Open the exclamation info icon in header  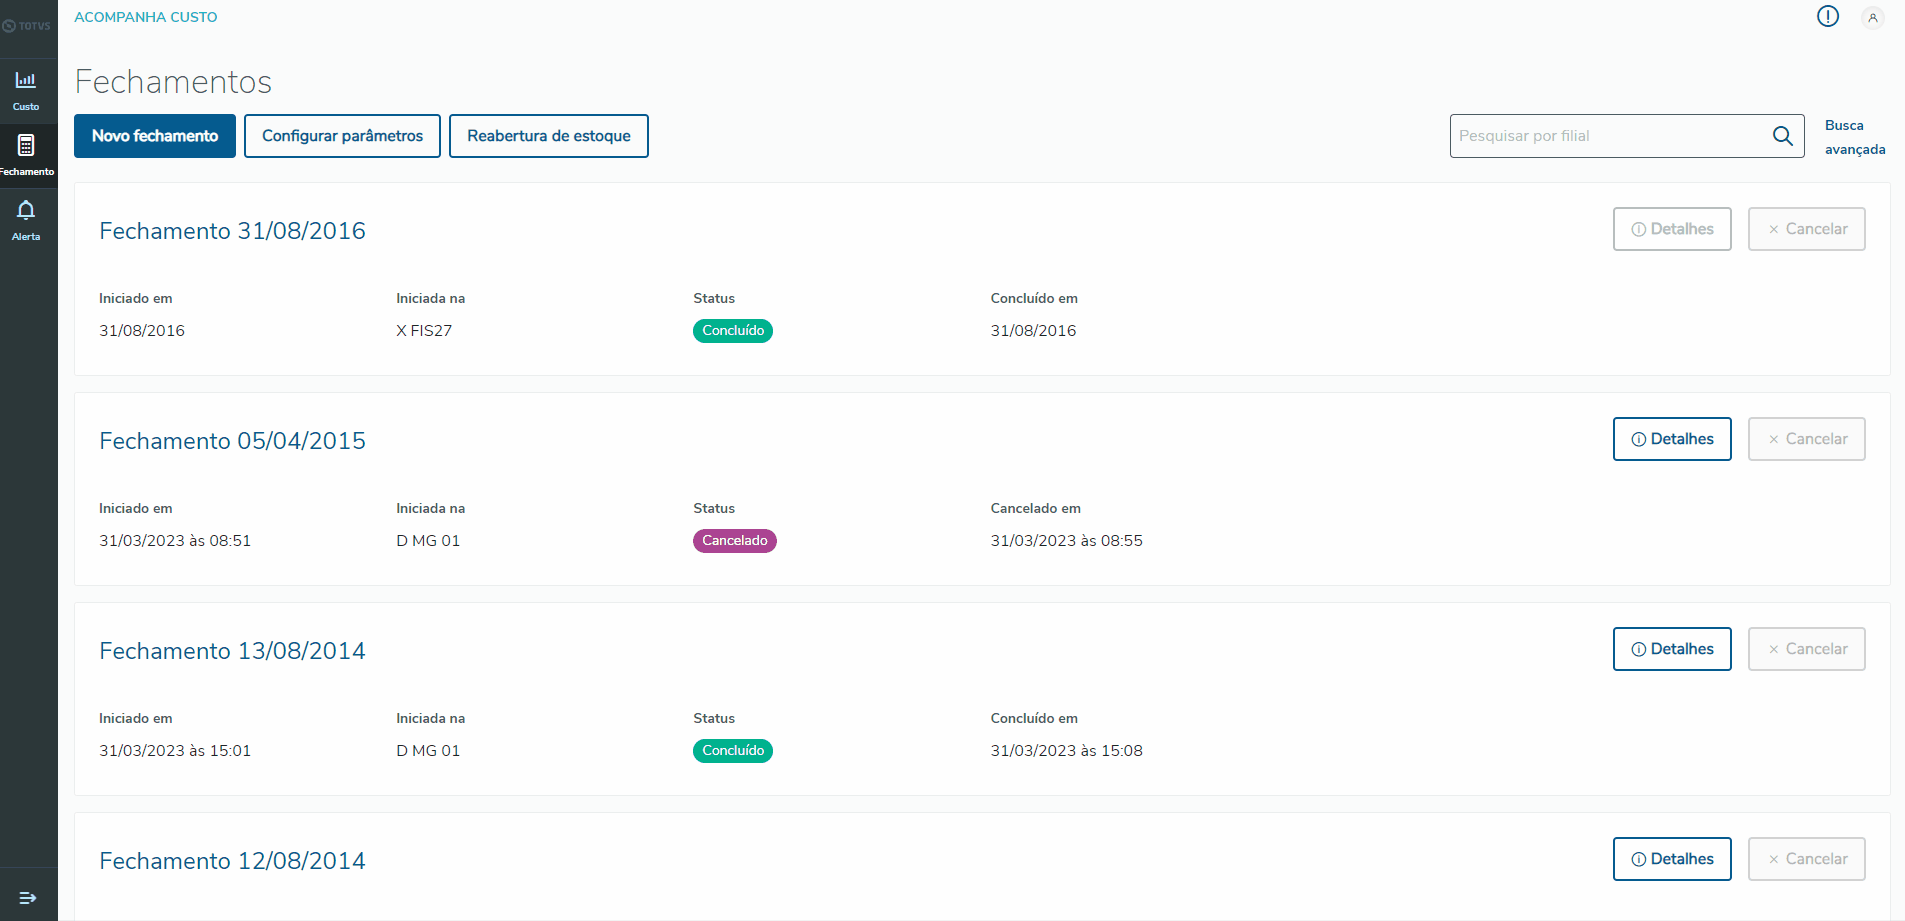click(1828, 16)
